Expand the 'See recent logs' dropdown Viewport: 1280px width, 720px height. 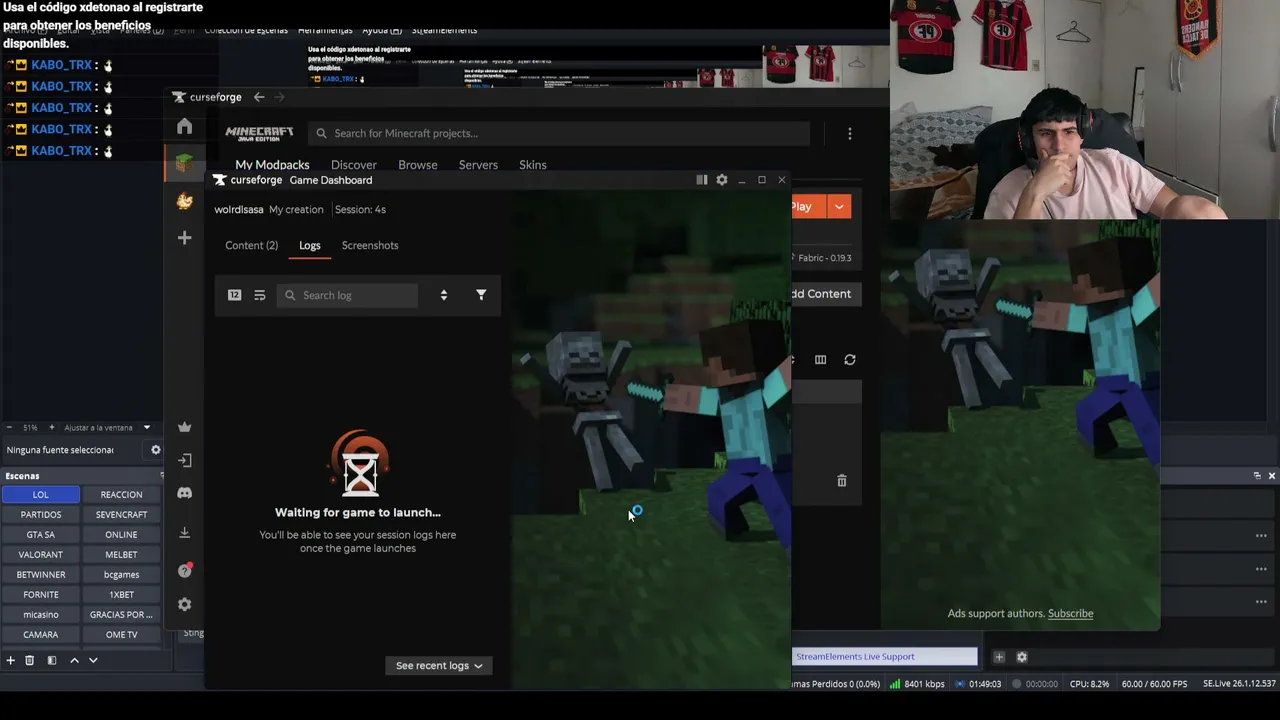[x=439, y=666]
